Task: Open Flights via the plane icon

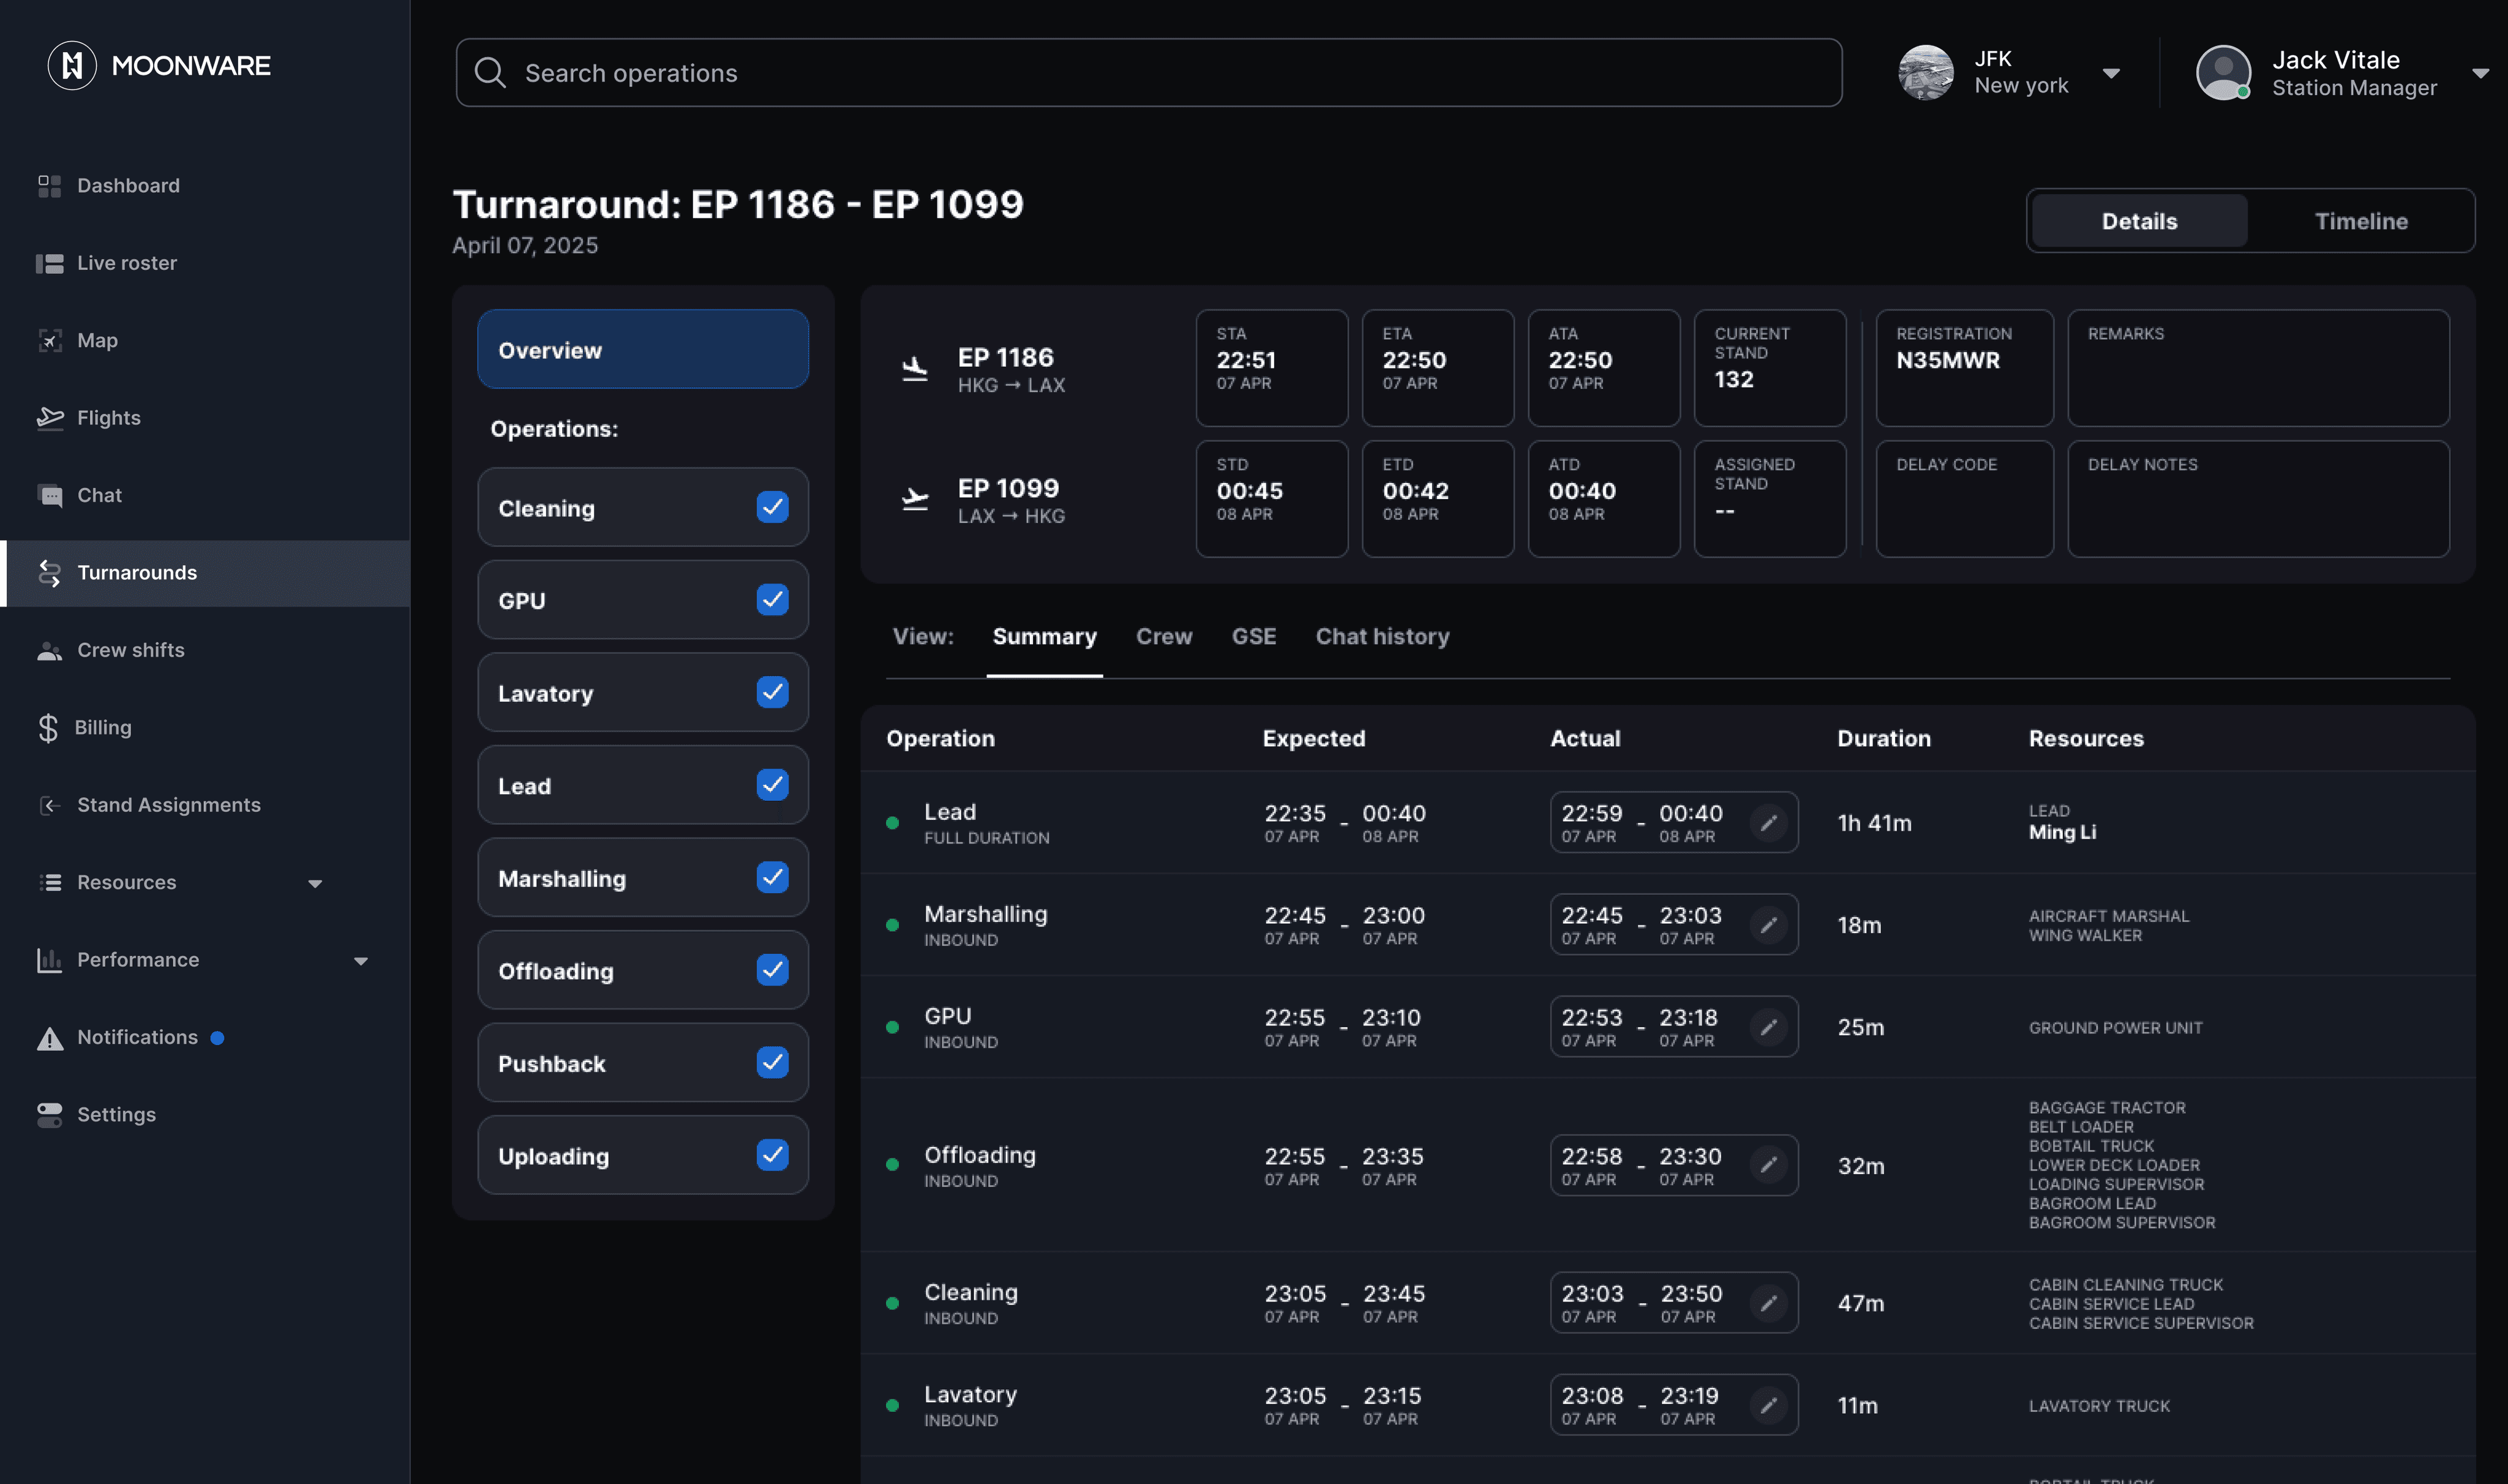Action: 49,418
